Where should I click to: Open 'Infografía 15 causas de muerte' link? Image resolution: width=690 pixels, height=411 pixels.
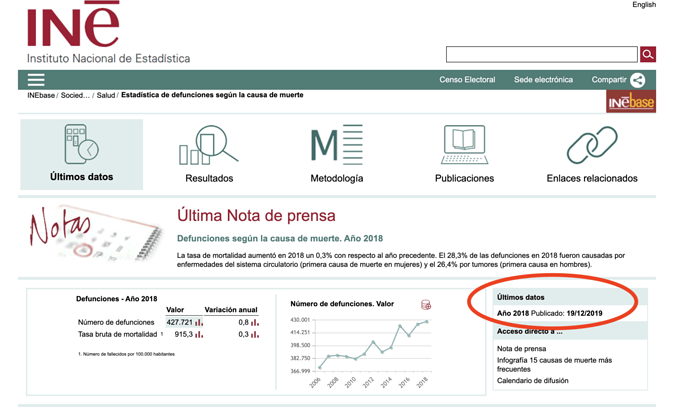554,365
